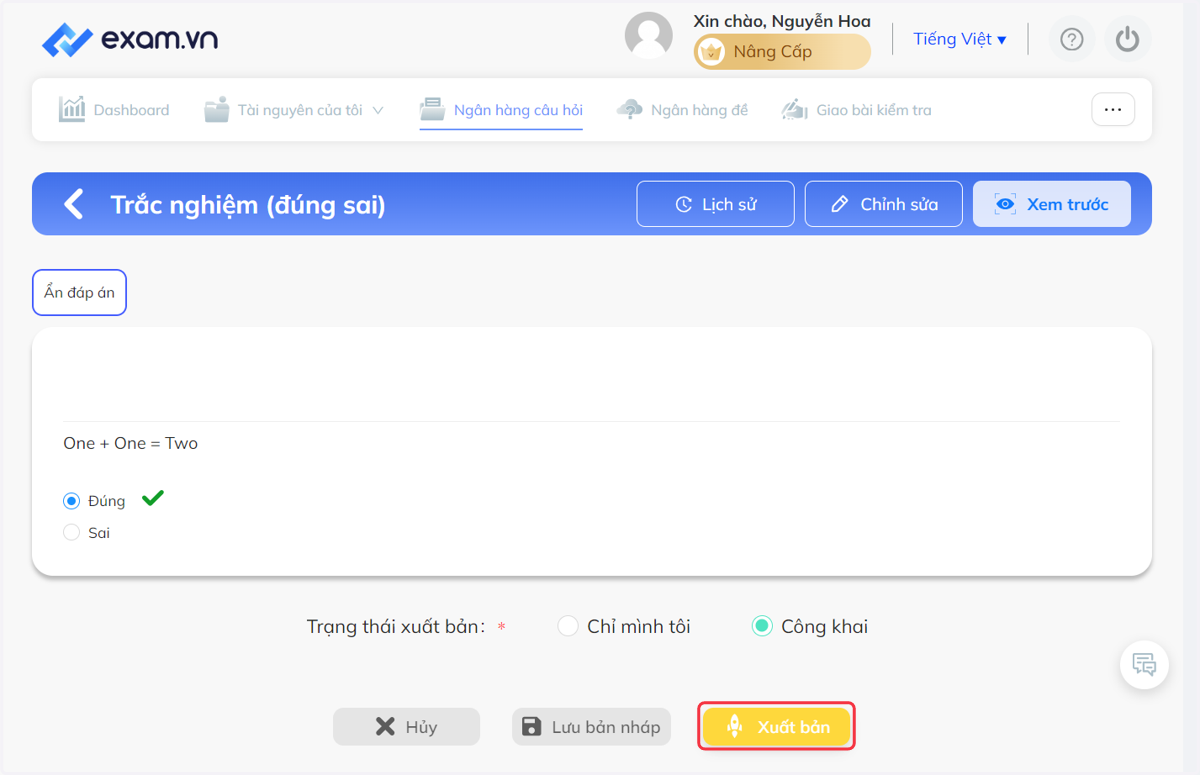Click the Chỉnh sửa edit button
Image resolution: width=1200 pixels, height=775 pixels.
coord(884,204)
